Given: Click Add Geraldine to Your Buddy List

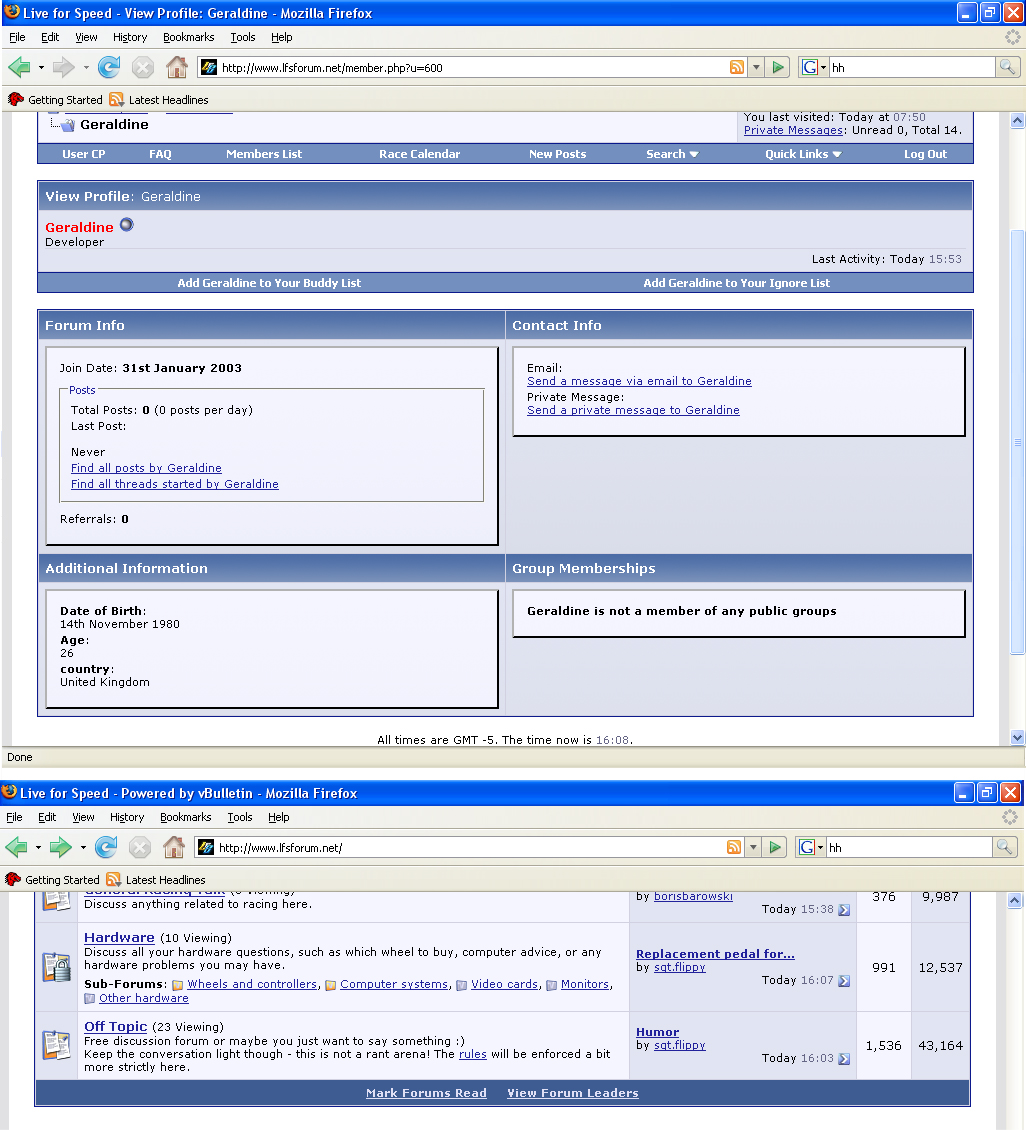Looking at the screenshot, I should tap(269, 283).
